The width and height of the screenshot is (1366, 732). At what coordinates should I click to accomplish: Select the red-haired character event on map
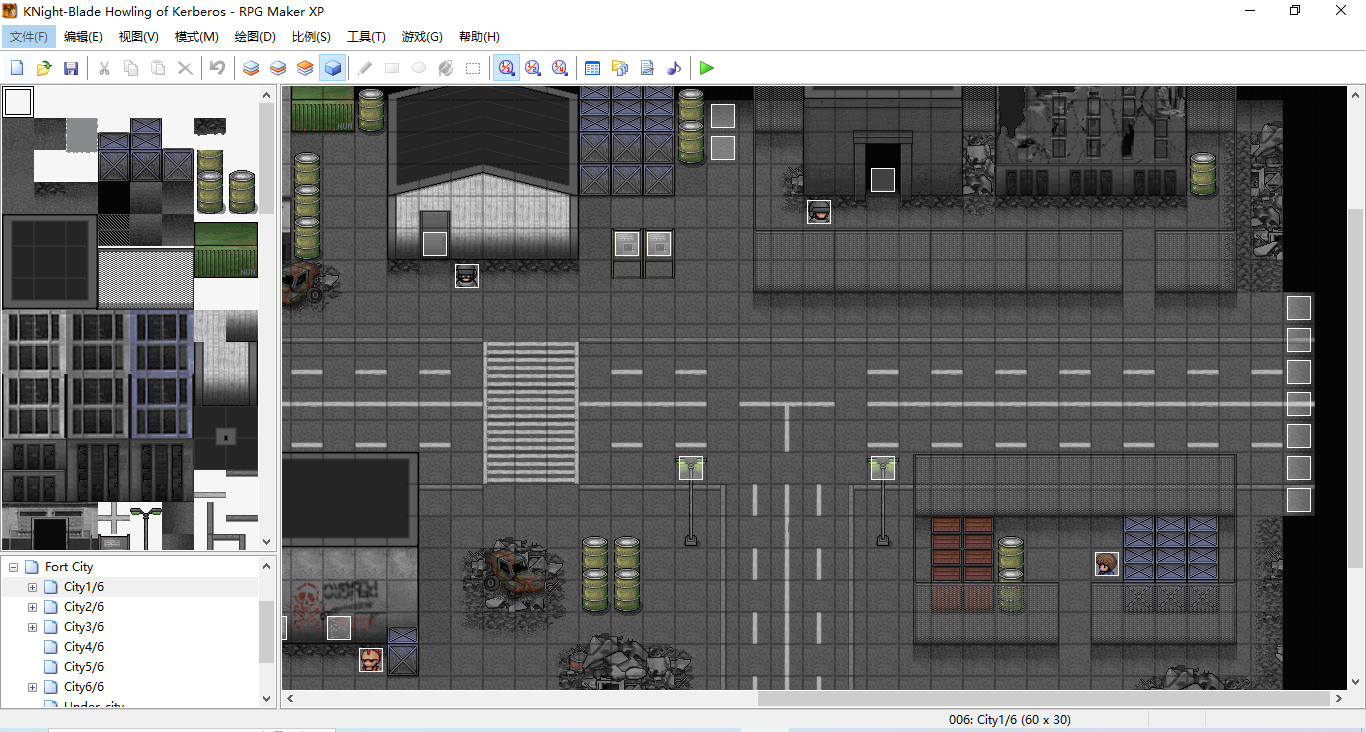(371, 660)
